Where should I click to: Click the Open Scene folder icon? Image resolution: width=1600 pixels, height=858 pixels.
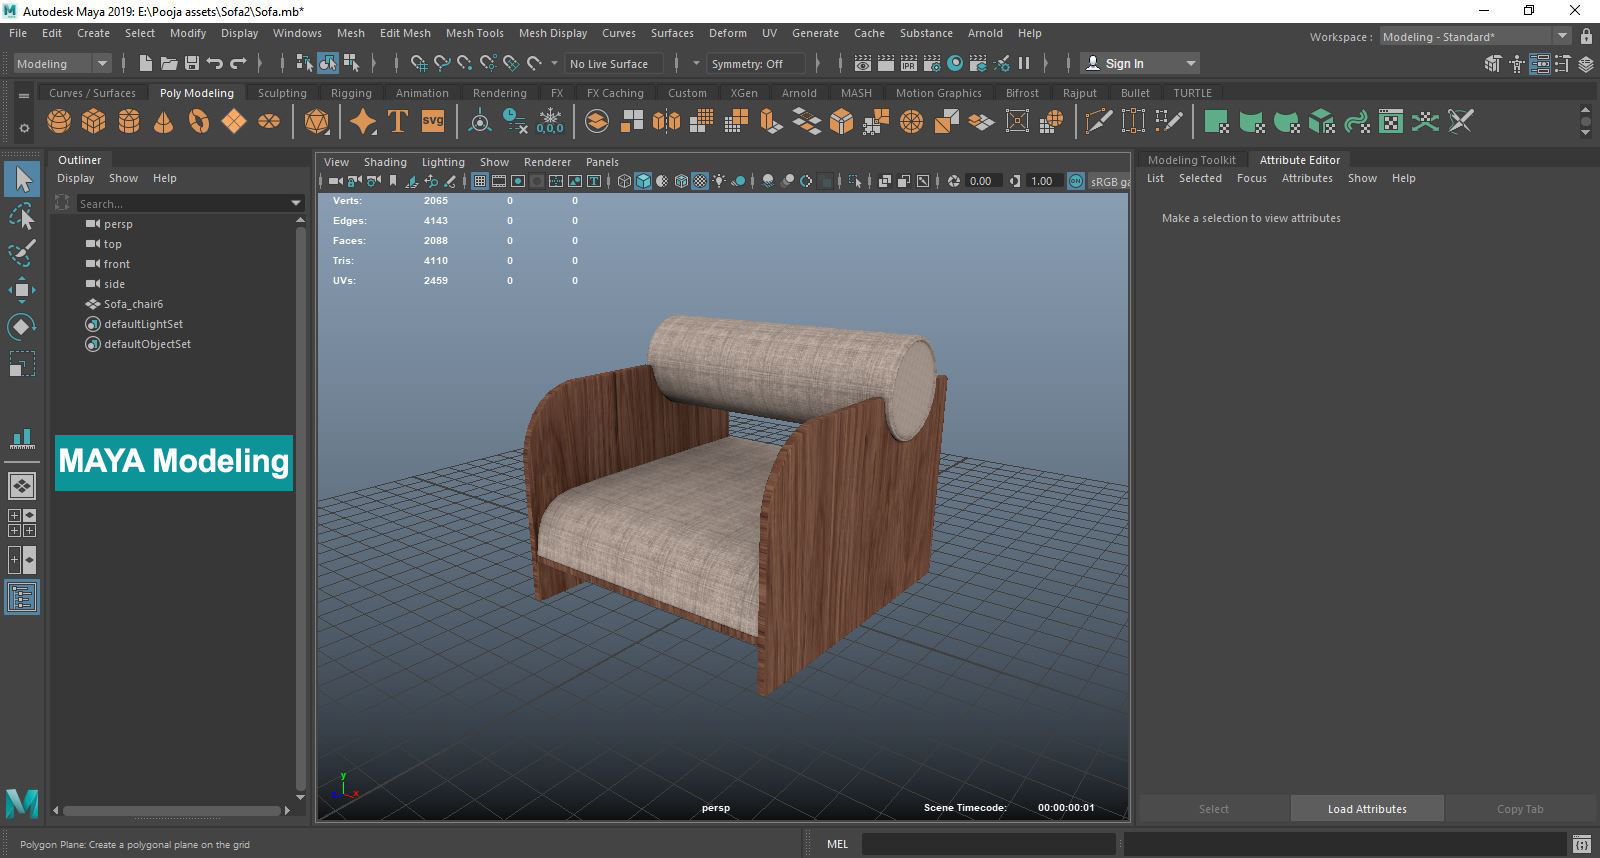pos(169,63)
